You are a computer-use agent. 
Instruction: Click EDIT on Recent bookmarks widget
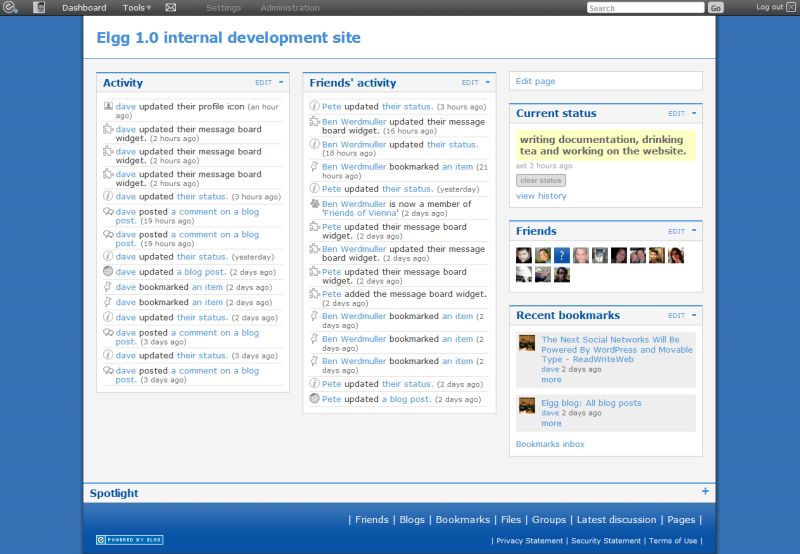pyautogui.click(x=677, y=315)
